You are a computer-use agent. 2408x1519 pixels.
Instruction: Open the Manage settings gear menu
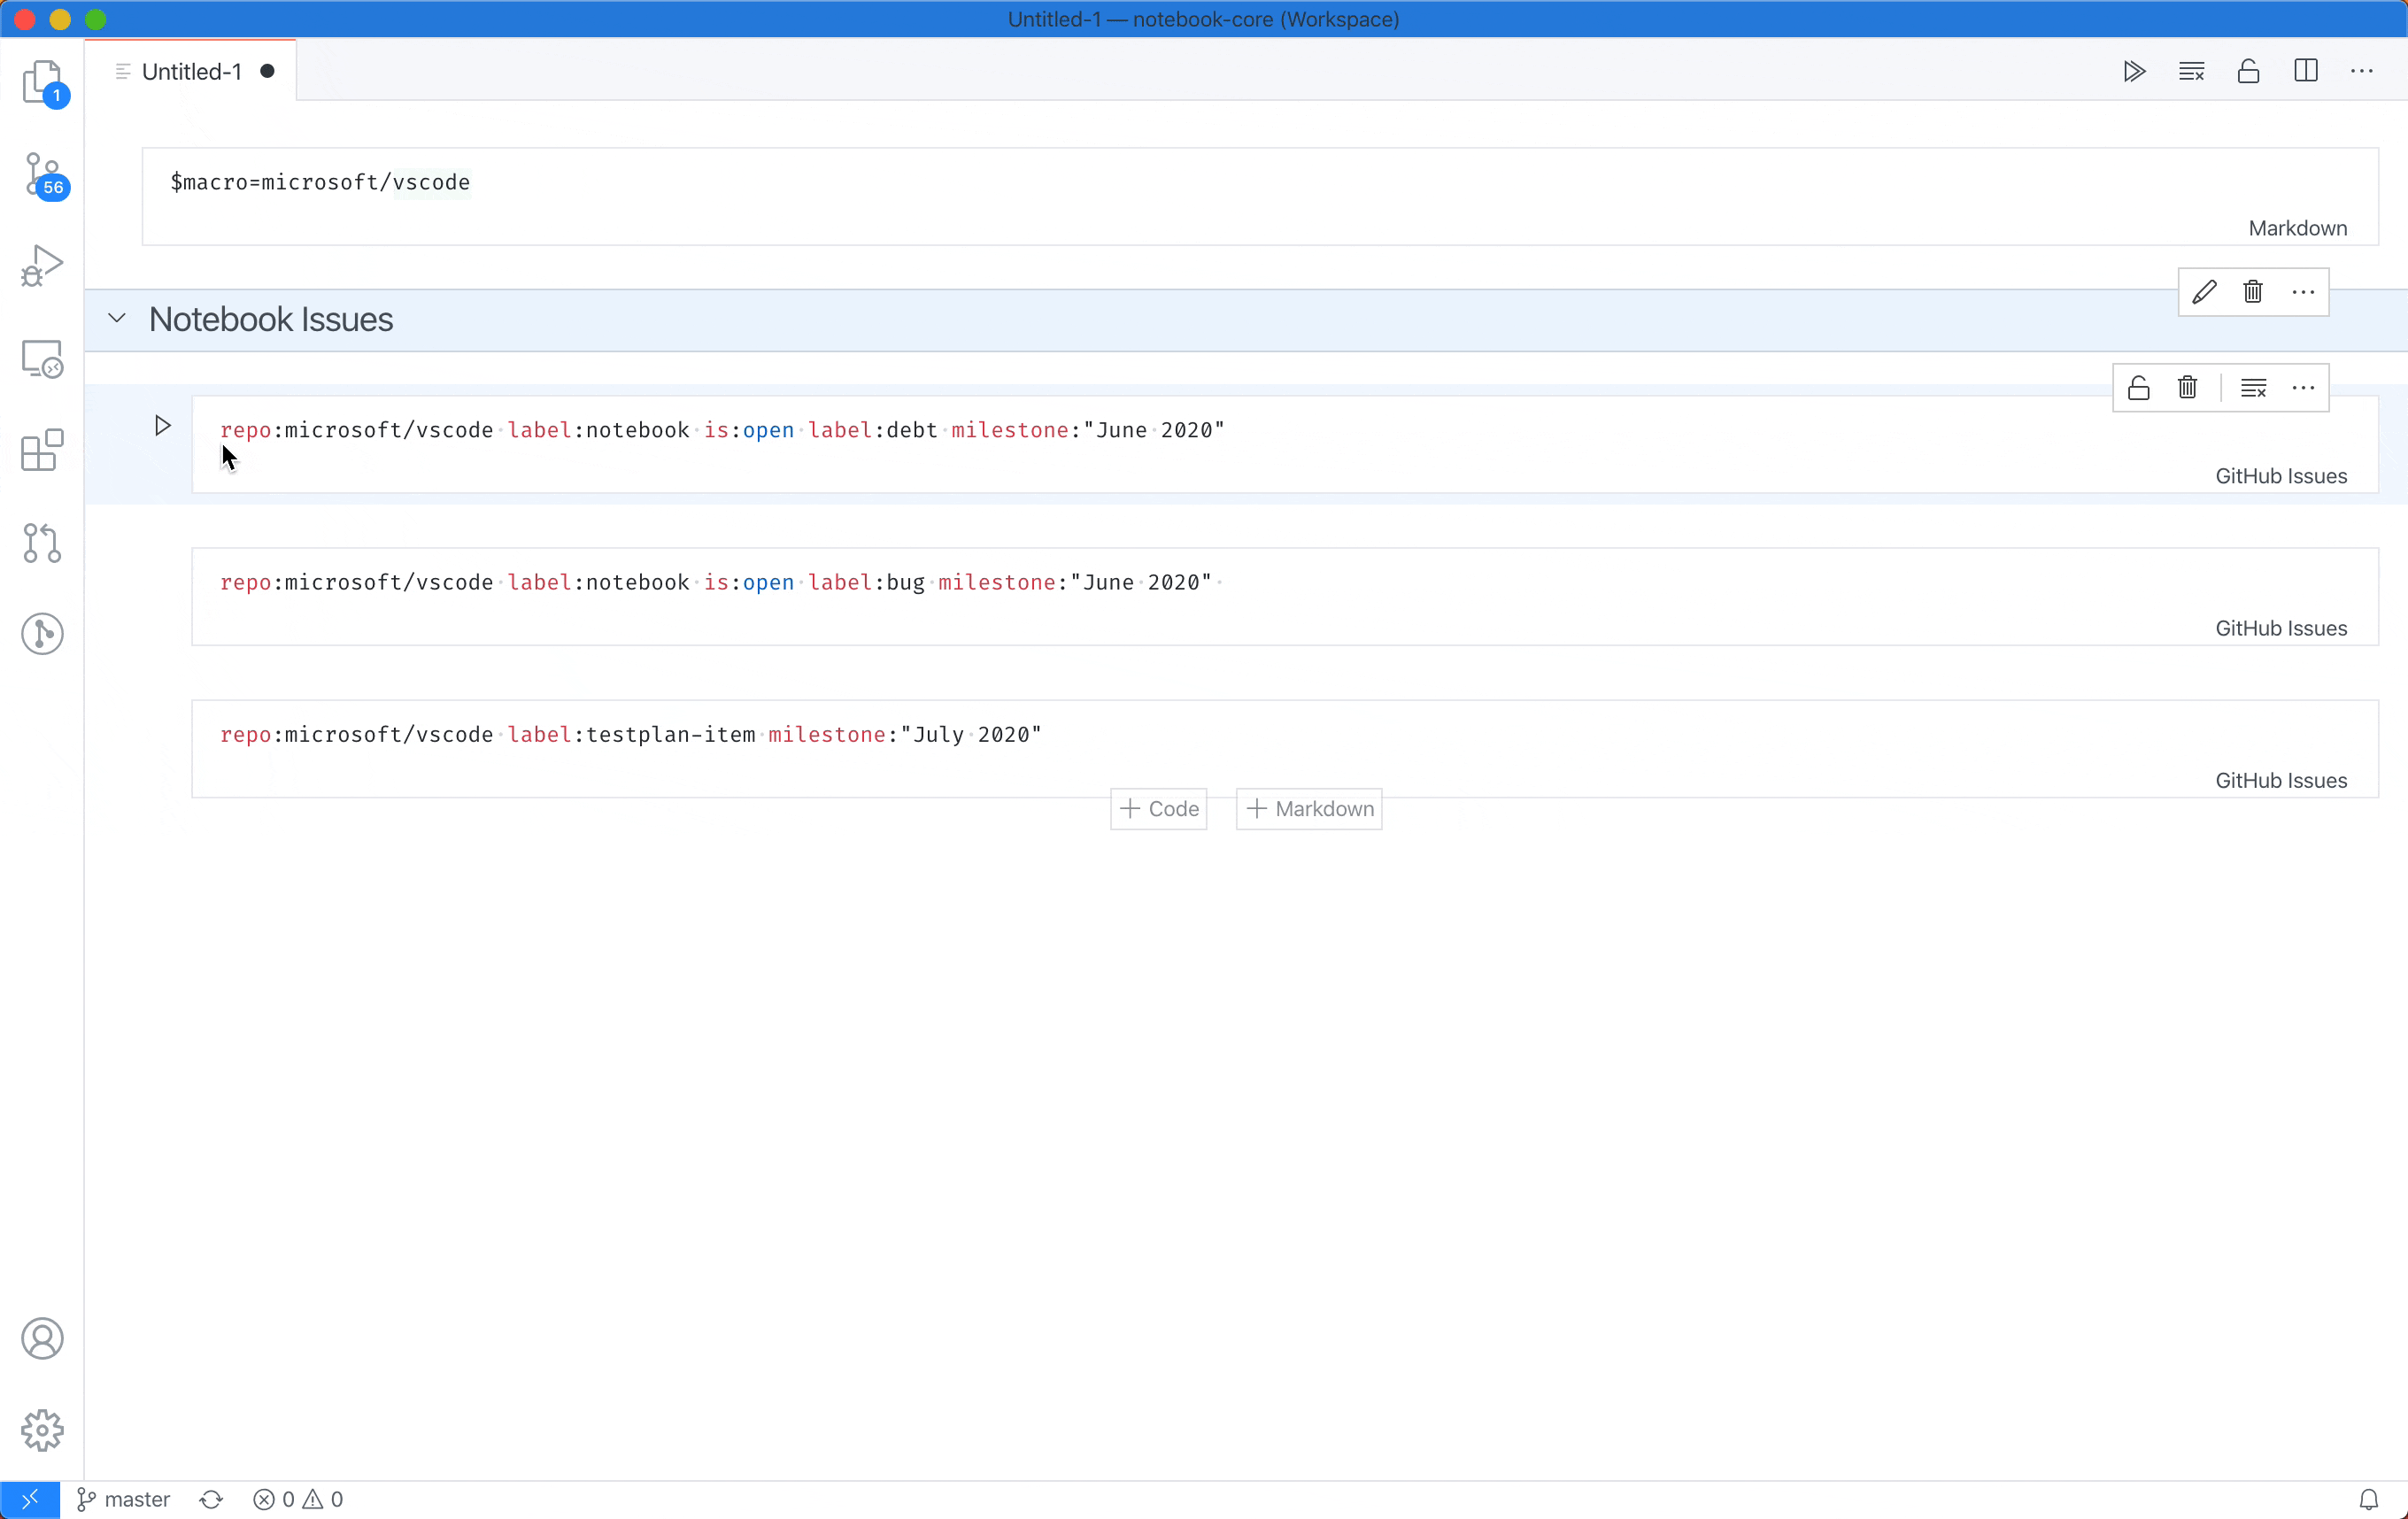pyautogui.click(x=43, y=1431)
